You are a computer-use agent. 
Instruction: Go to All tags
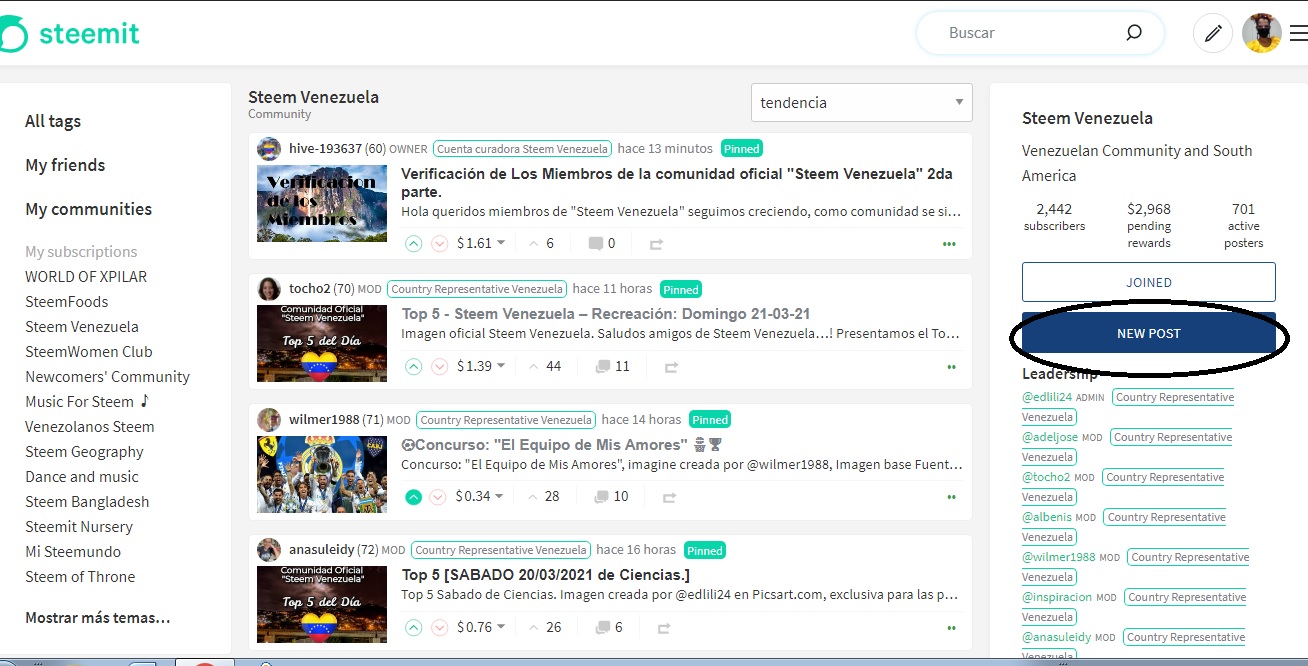pyautogui.click(x=53, y=121)
